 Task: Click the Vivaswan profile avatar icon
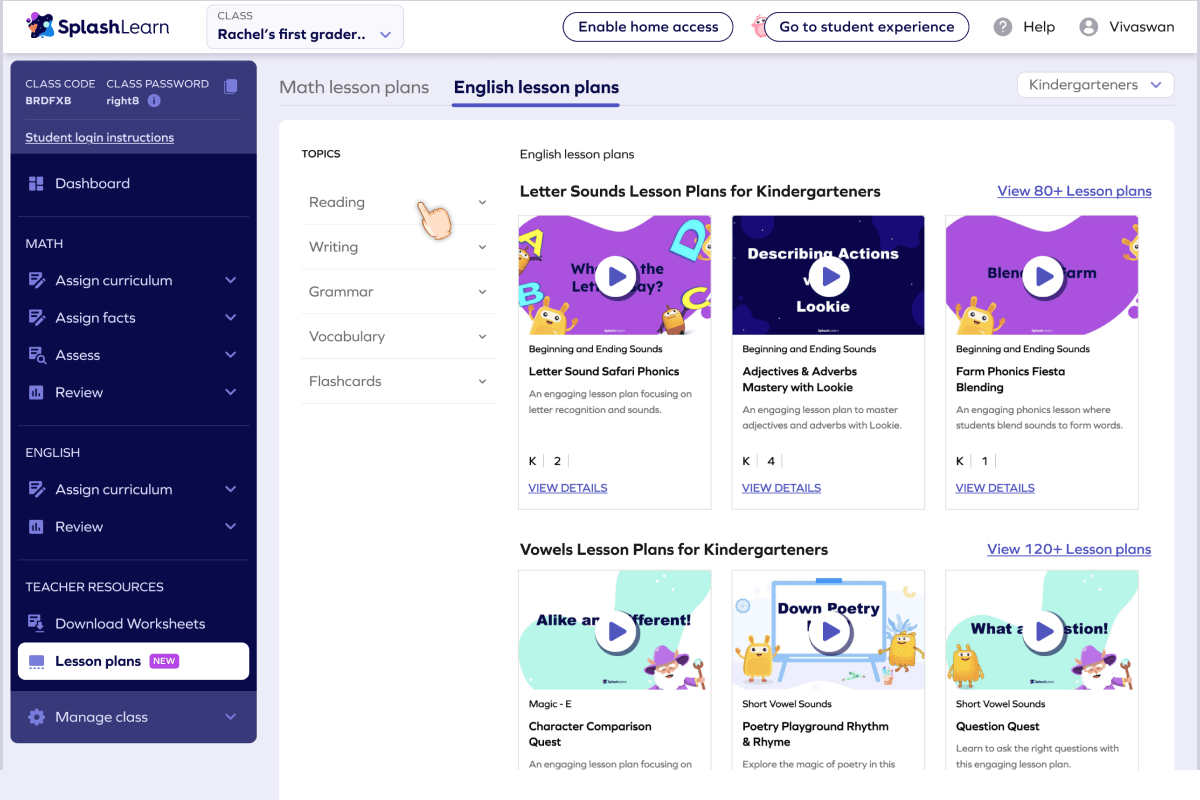pos(1089,27)
